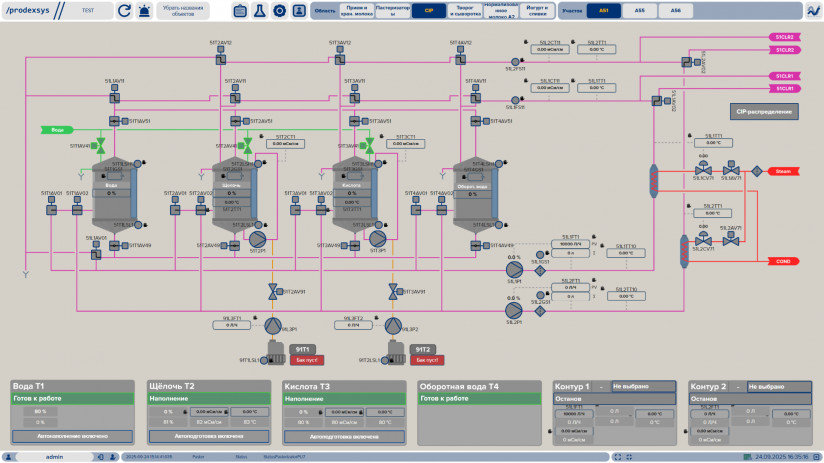Image resolution: width=824 pixels, height=463 pixels.
Task: Toggle Автоподготовка включена for Кислота T3
Action: [x=344, y=436]
